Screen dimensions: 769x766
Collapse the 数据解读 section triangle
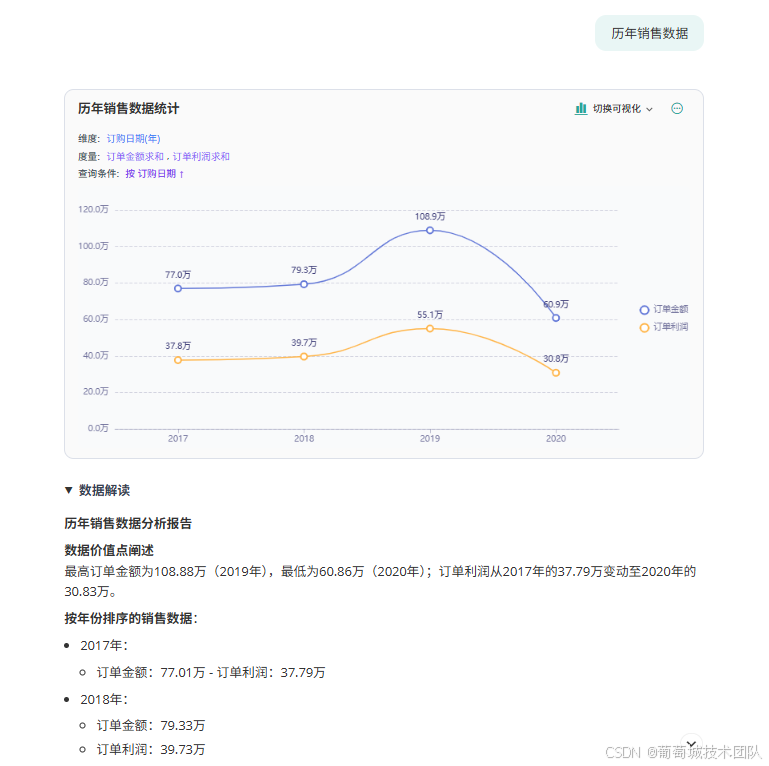coord(69,490)
